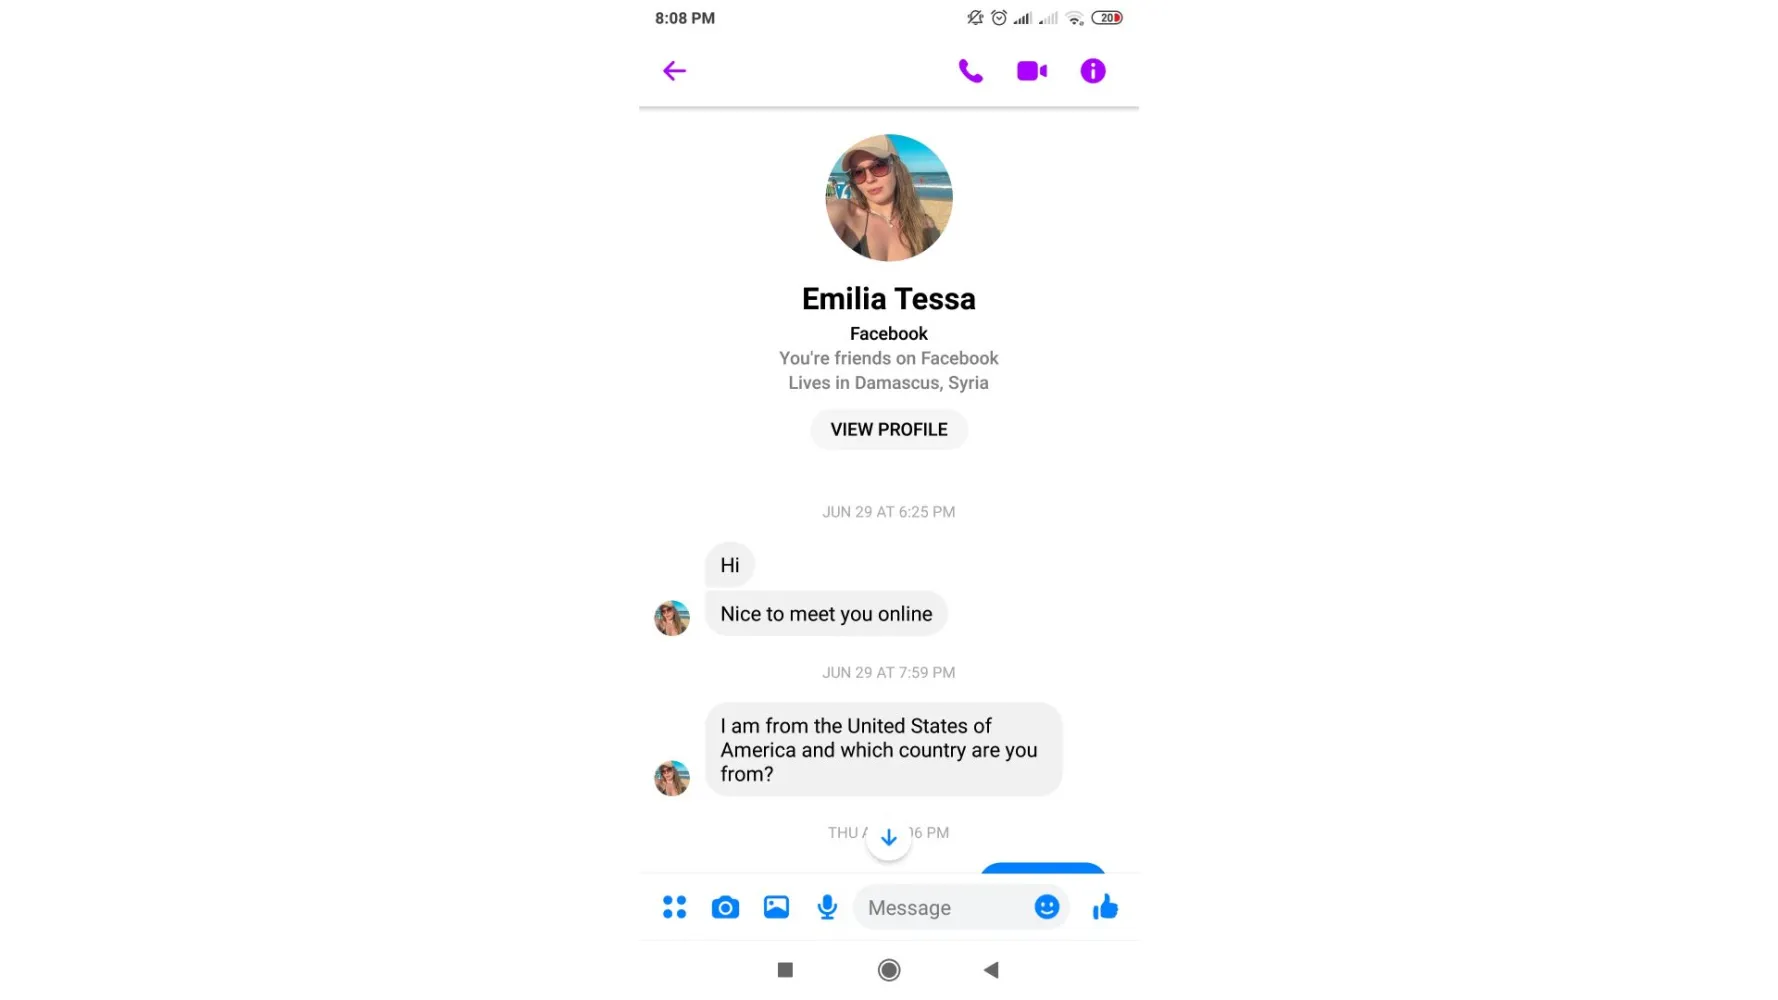Open Emilia Tessa's large profile picture
The image size is (1778, 1000).
[889, 198]
